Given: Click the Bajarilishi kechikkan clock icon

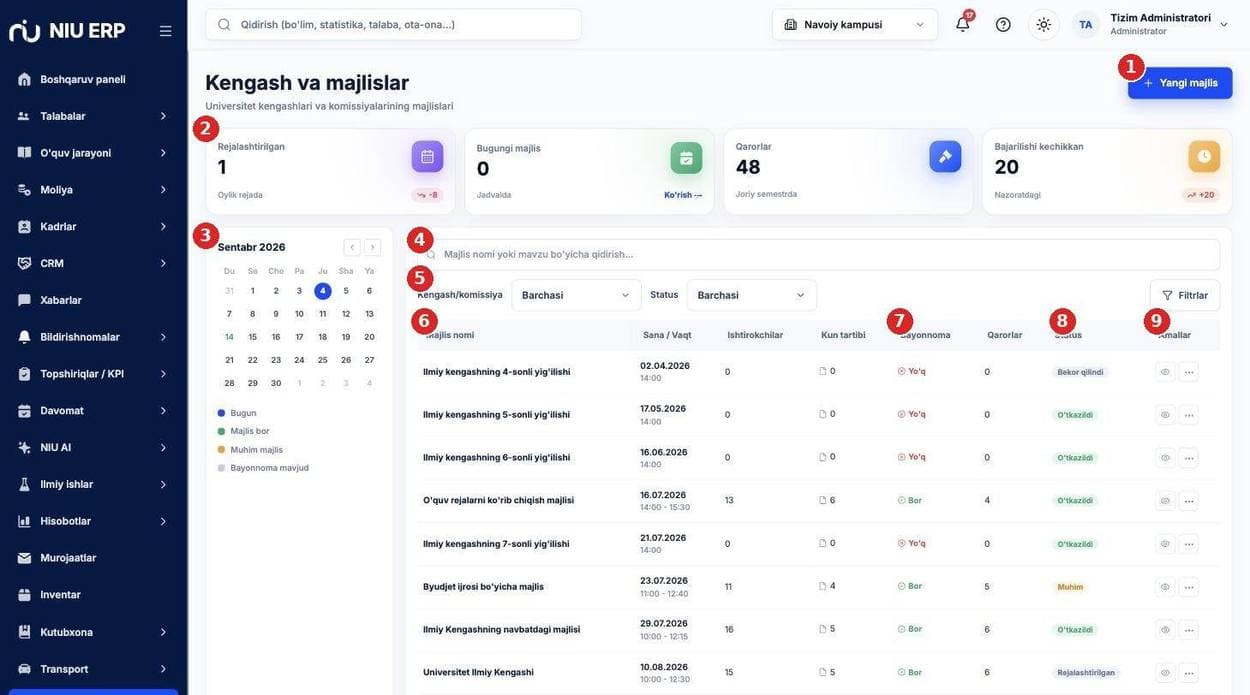Looking at the screenshot, I should (1204, 157).
